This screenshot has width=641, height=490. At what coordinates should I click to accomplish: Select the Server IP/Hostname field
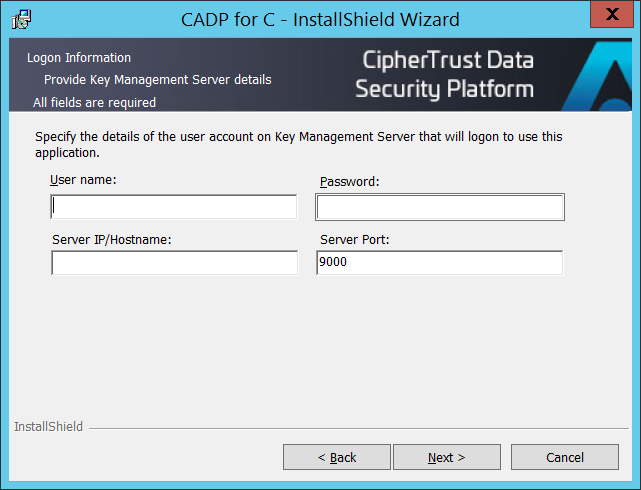tap(174, 262)
